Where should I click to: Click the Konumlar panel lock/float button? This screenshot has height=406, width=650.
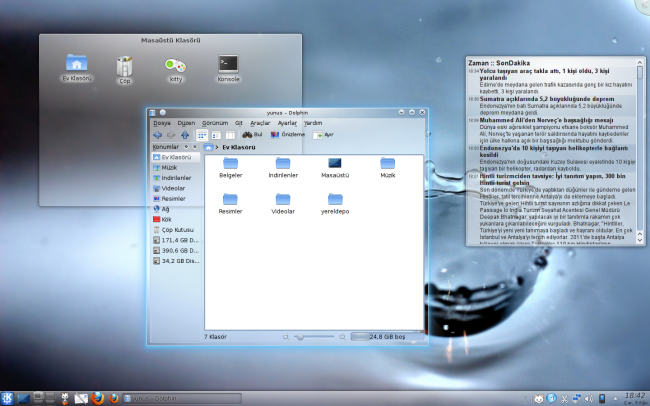point(187,146)
